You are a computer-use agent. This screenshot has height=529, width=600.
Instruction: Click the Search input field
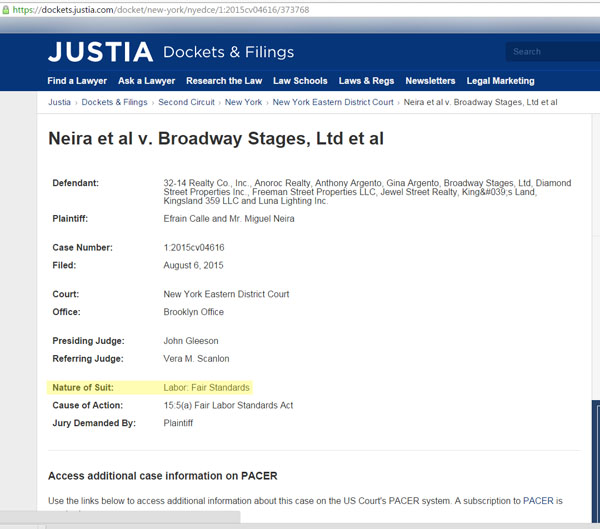pos(552,51)
